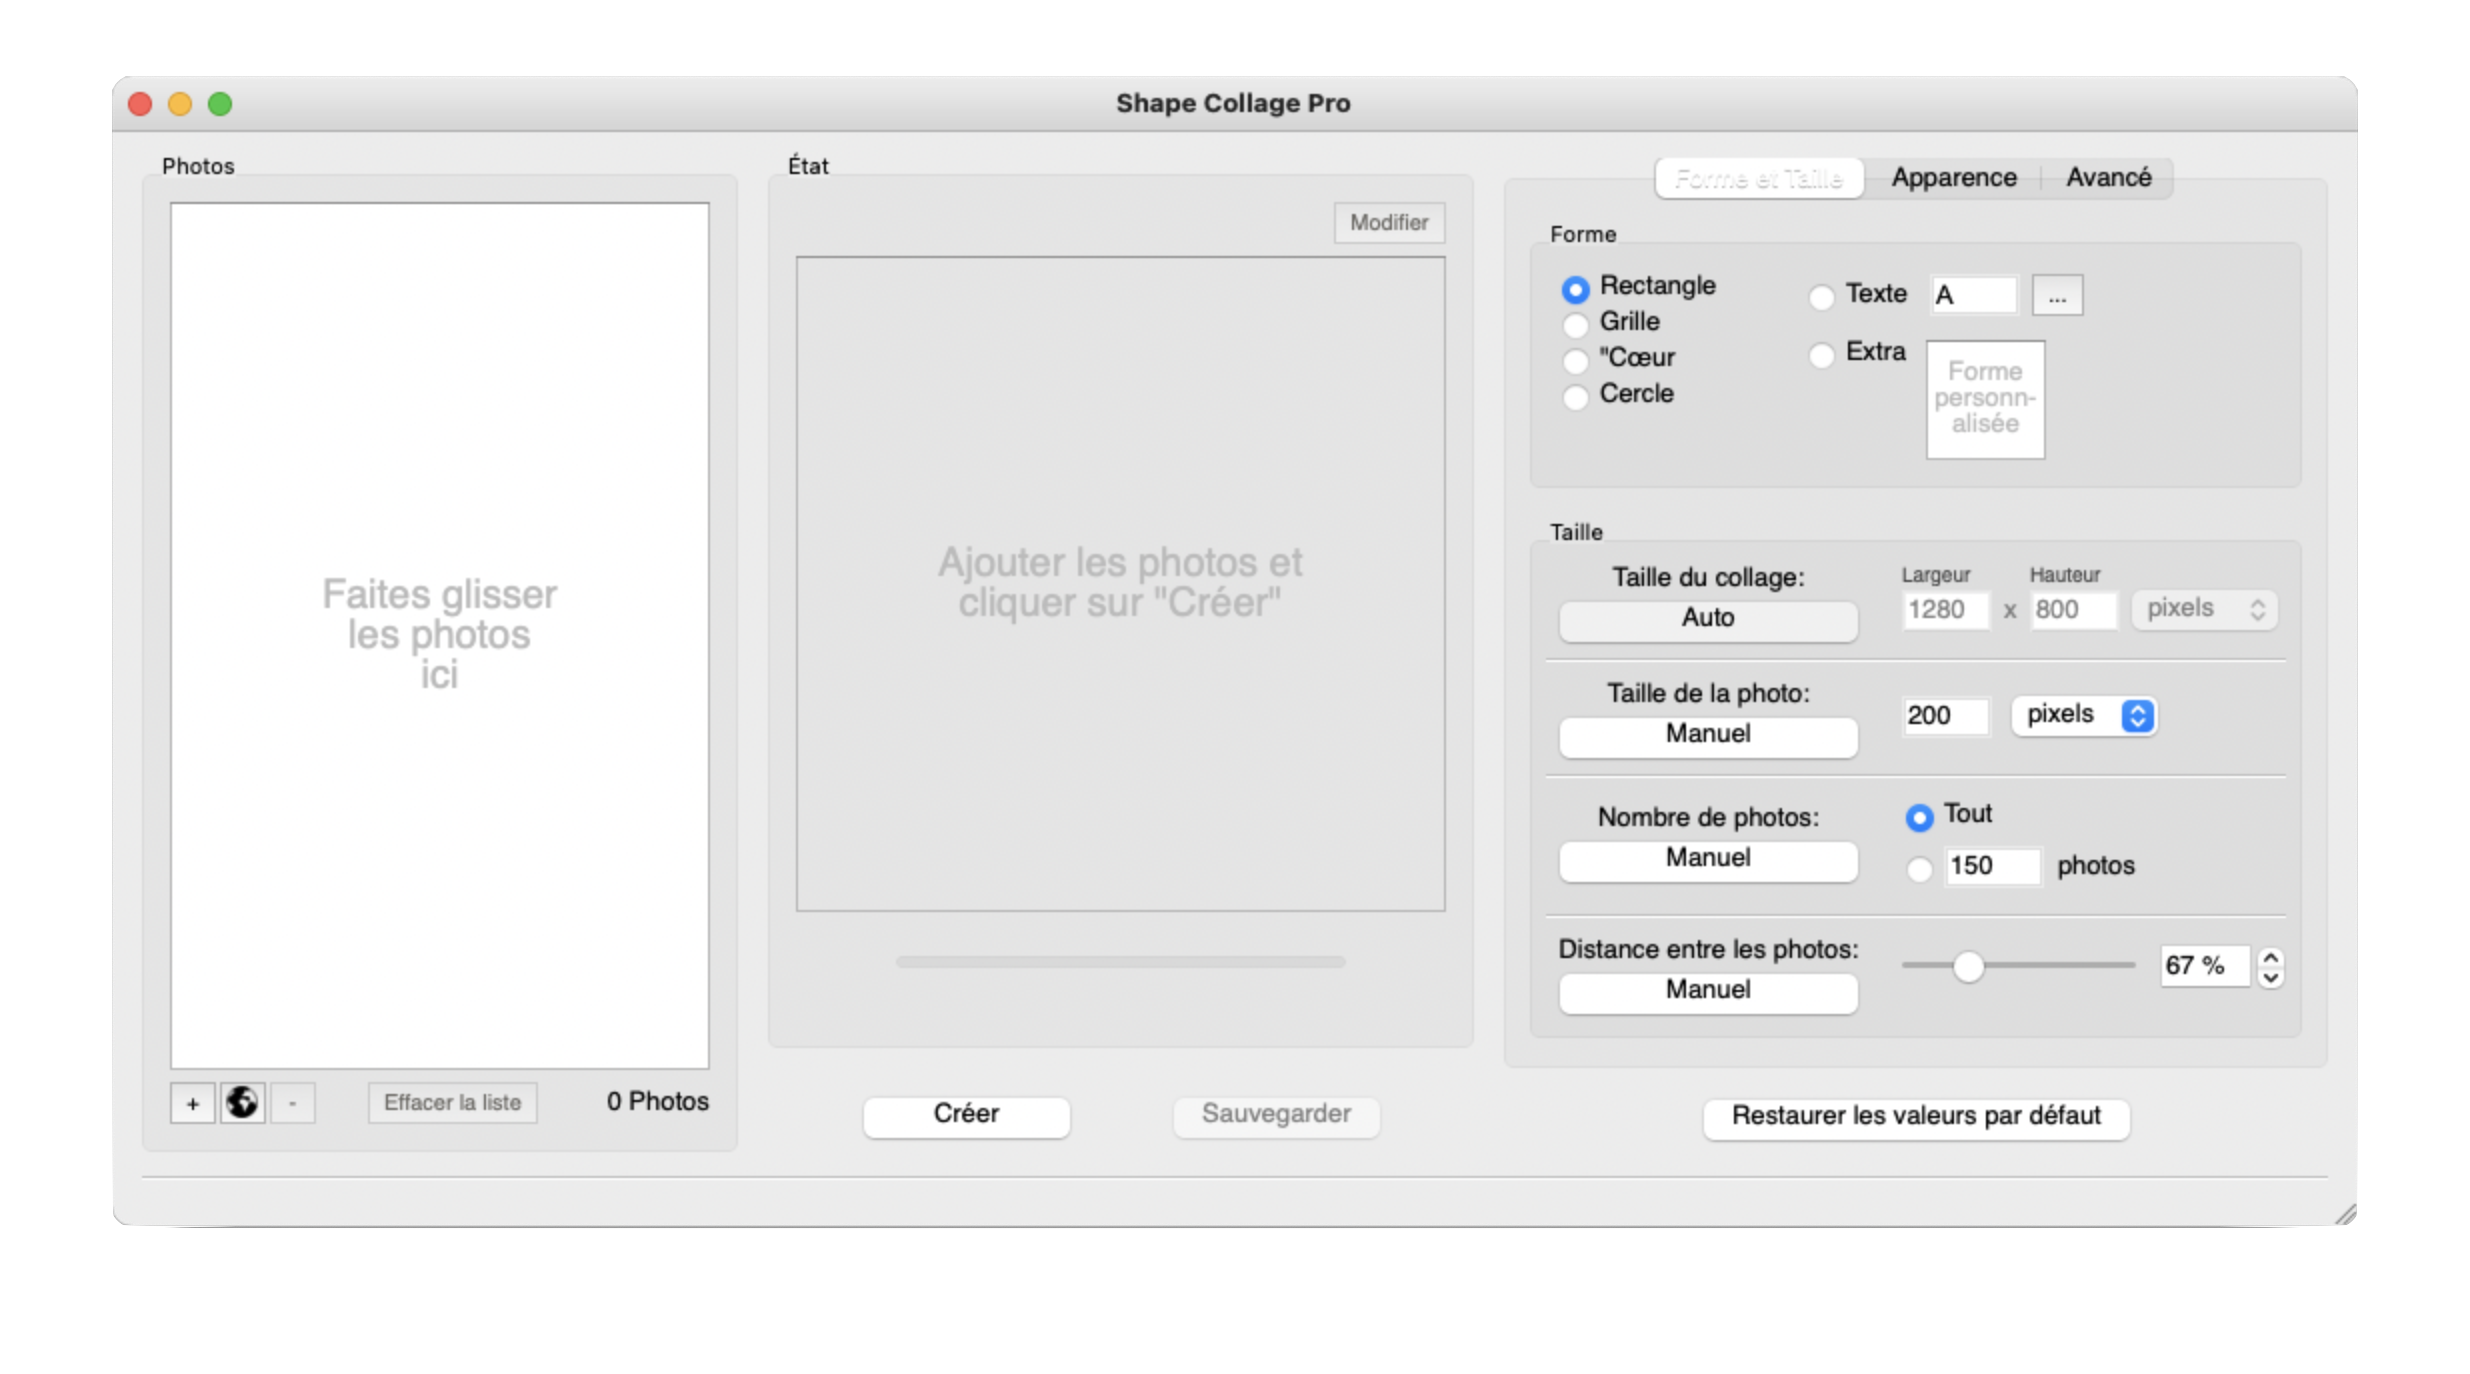This screenshot has height=1374, width=2470.
Task: Click the distance percentage stepper arrows
Action: (x=2270, y=966)
